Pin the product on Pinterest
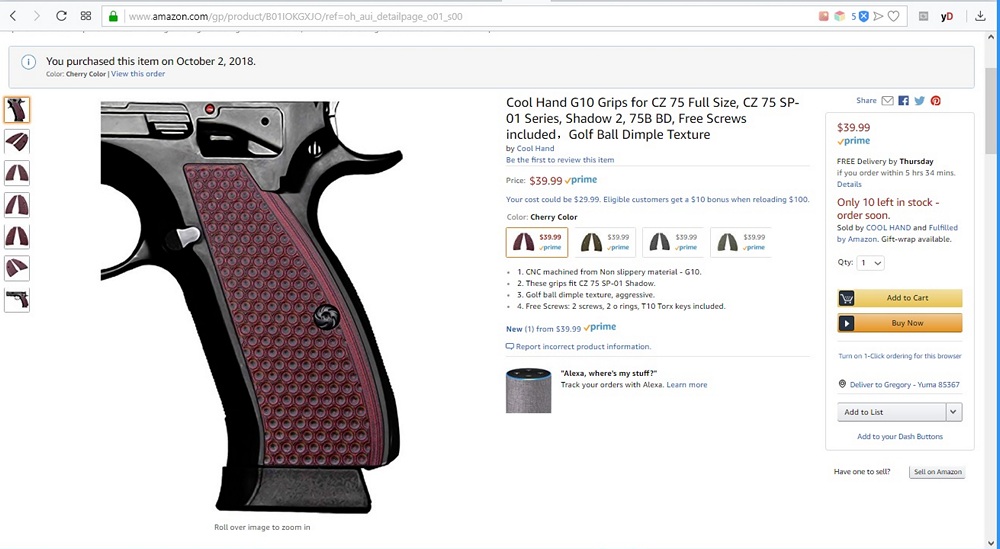 936,101
